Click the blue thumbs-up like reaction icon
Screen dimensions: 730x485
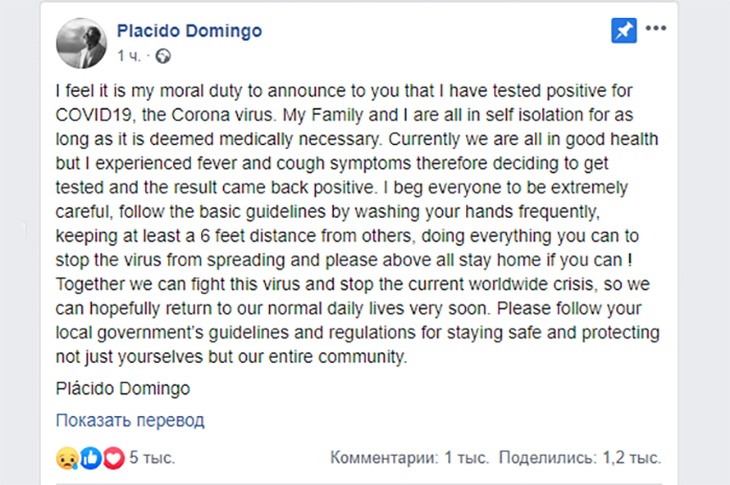tap(91, 458)
